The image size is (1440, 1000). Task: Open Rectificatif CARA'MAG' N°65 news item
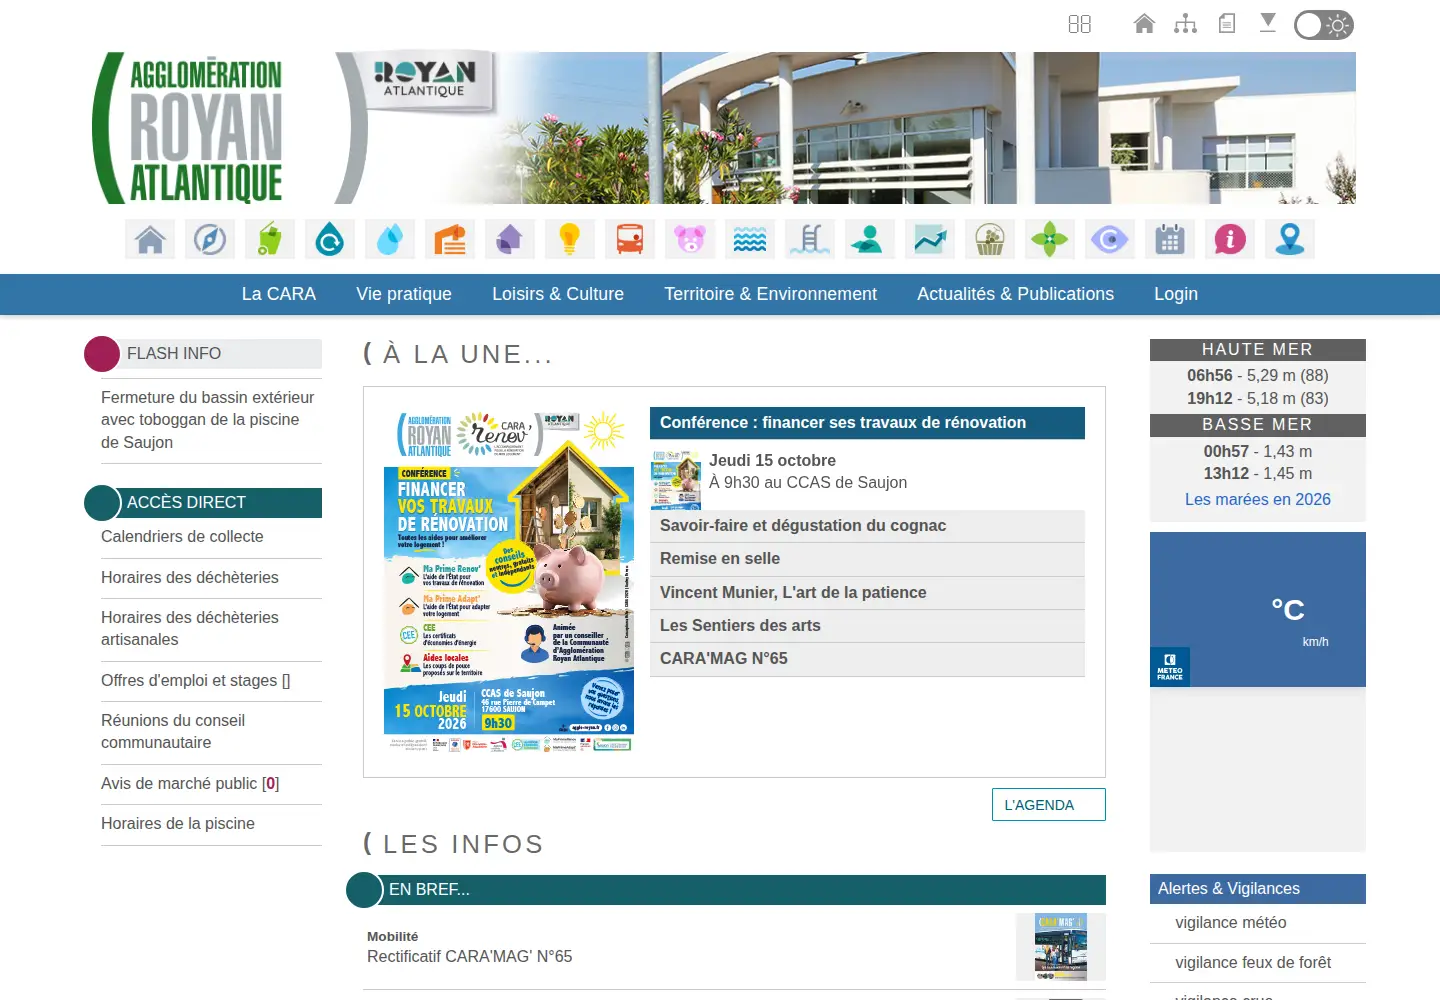[470, 957]
